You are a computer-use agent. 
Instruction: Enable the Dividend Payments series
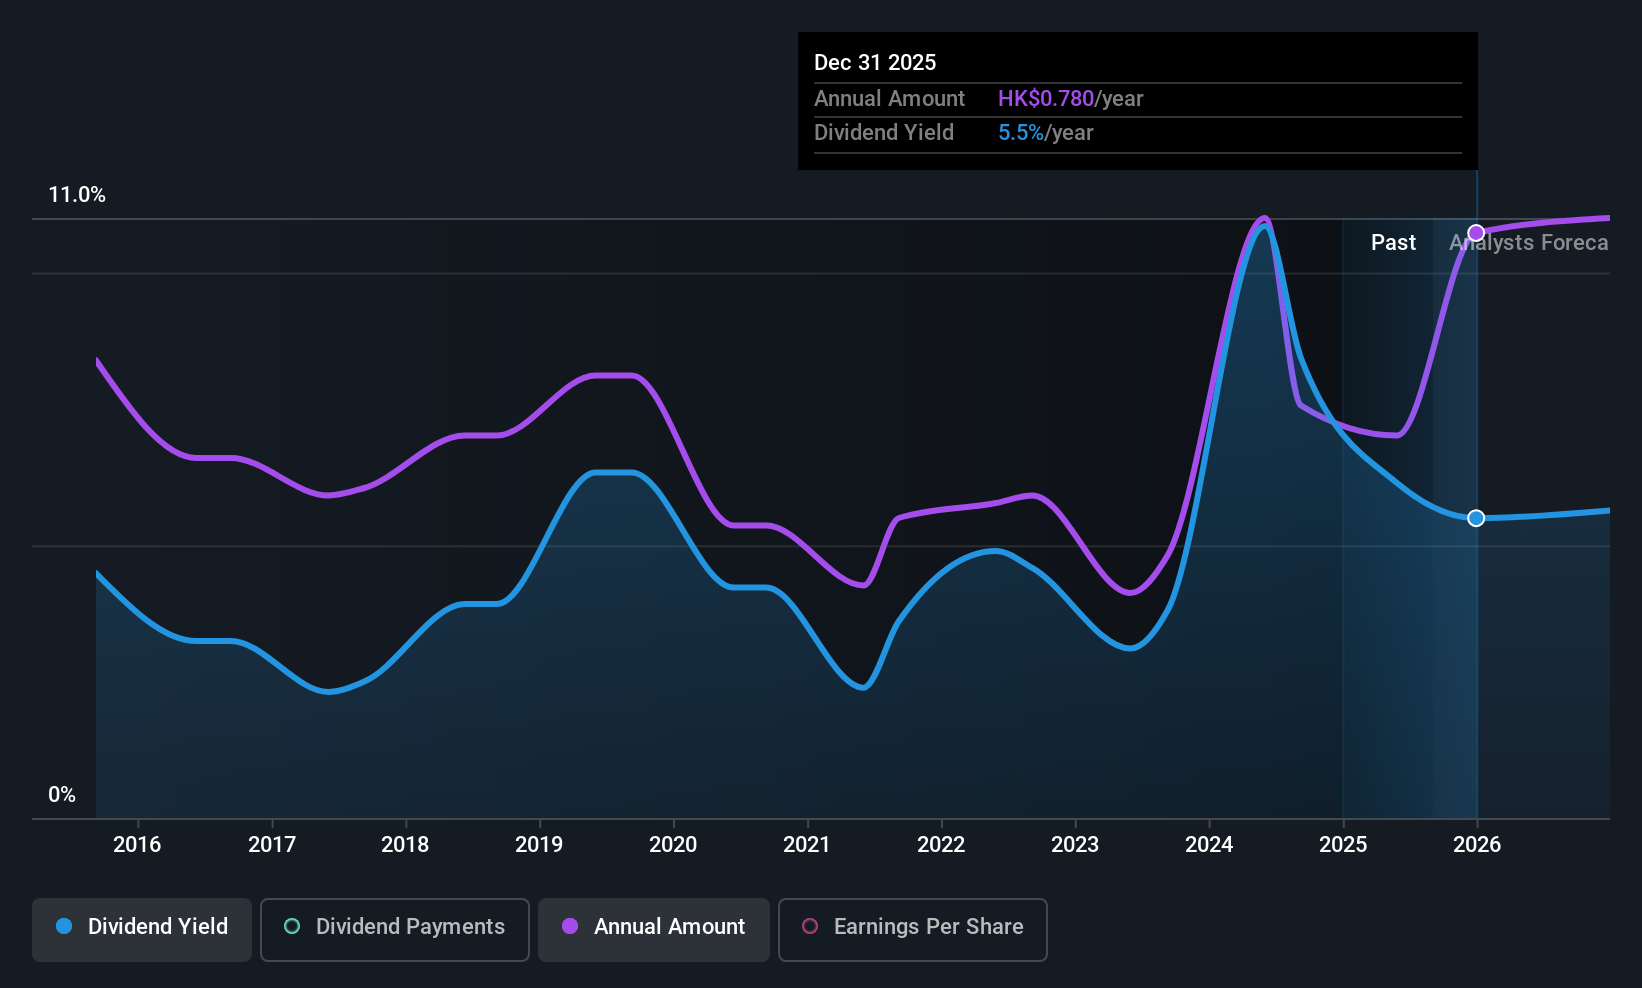tap(395, 929)
